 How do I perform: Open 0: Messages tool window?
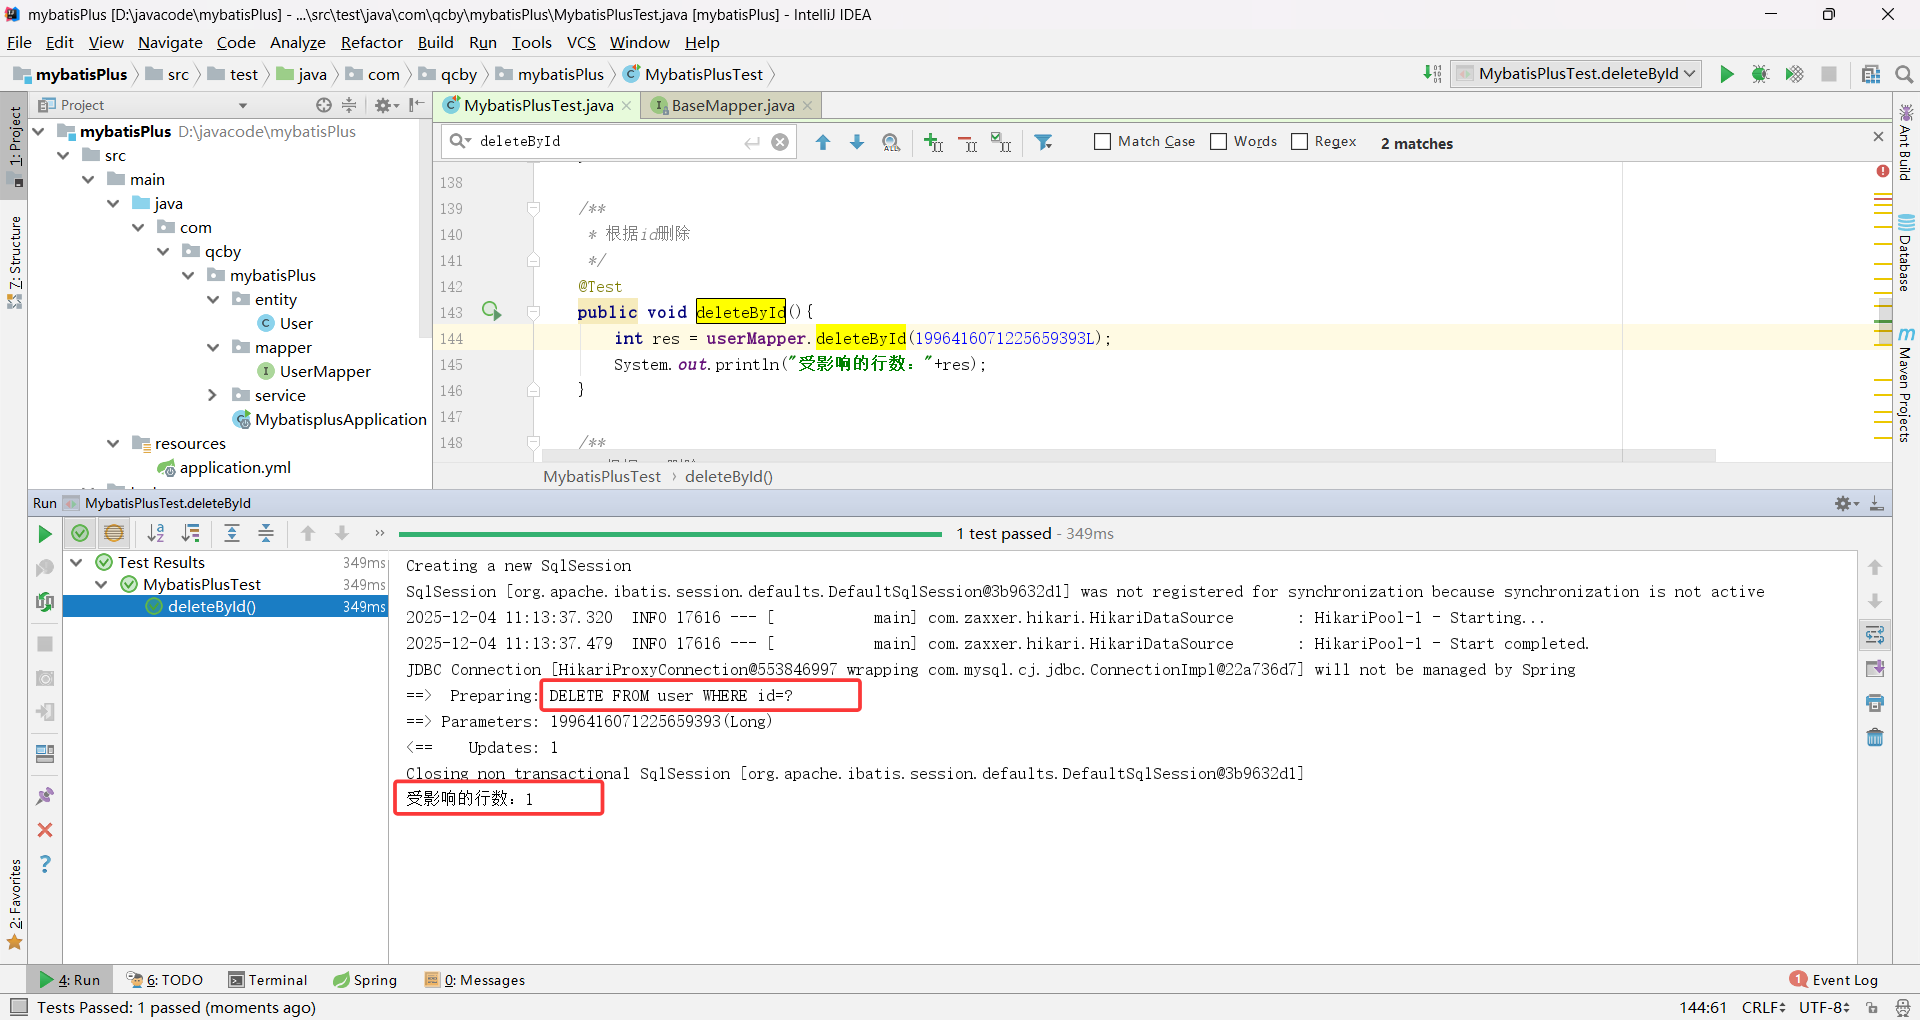pos(475,980)
